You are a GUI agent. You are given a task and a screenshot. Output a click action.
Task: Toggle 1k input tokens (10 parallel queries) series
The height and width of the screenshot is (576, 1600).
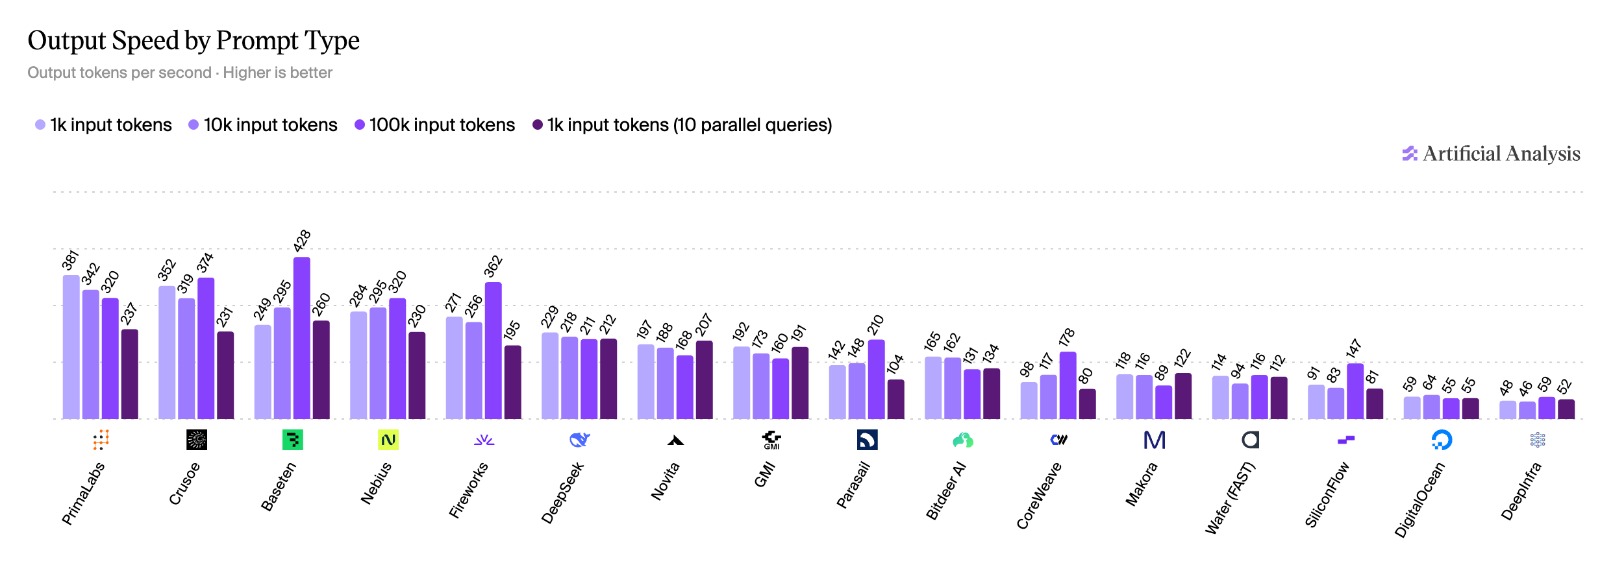pyautogui.click(x=682, y=125)
